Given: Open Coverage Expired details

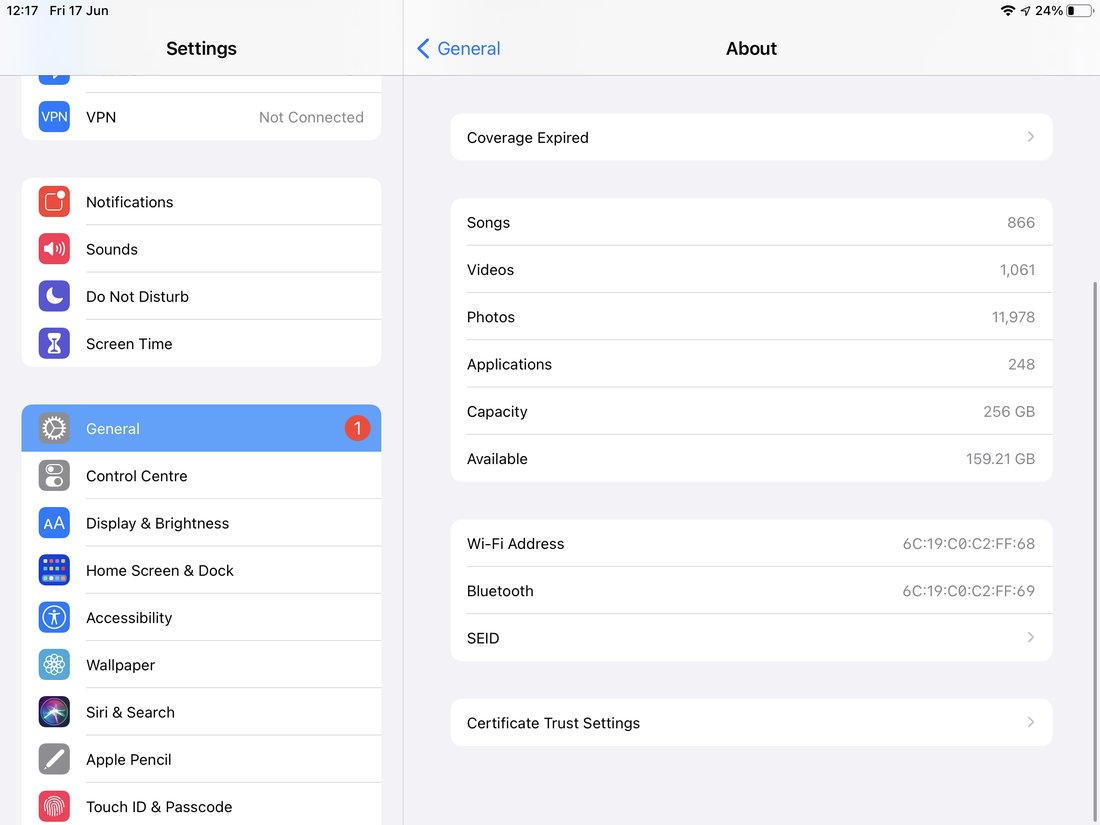Looking at the screenshot, I should pyautogui.click(x=751, y=137).
